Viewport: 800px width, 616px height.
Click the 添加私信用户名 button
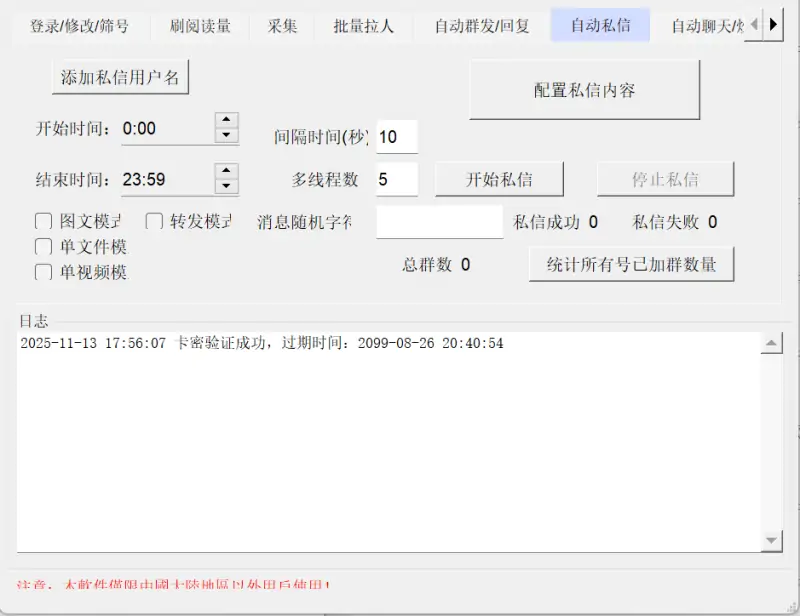120,76
